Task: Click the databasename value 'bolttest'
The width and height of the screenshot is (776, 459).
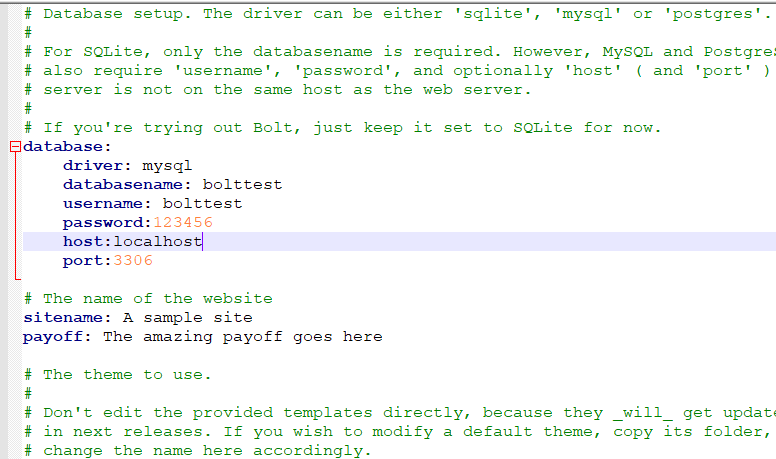Action: [x=242, y=185]
